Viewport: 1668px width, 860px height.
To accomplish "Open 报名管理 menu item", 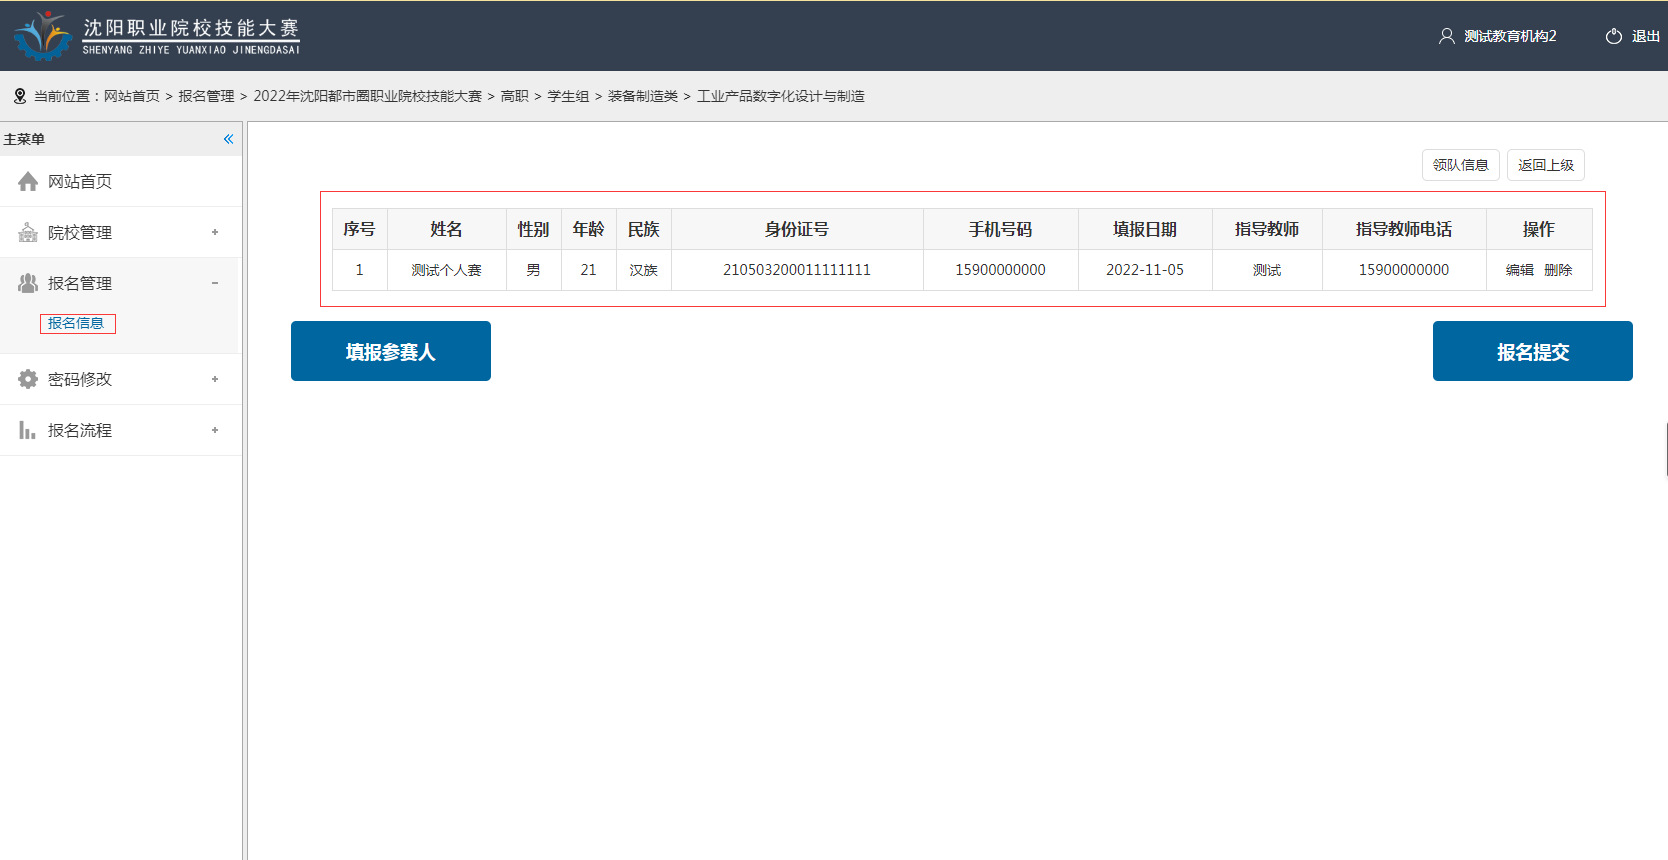I will tap(80, 283).
